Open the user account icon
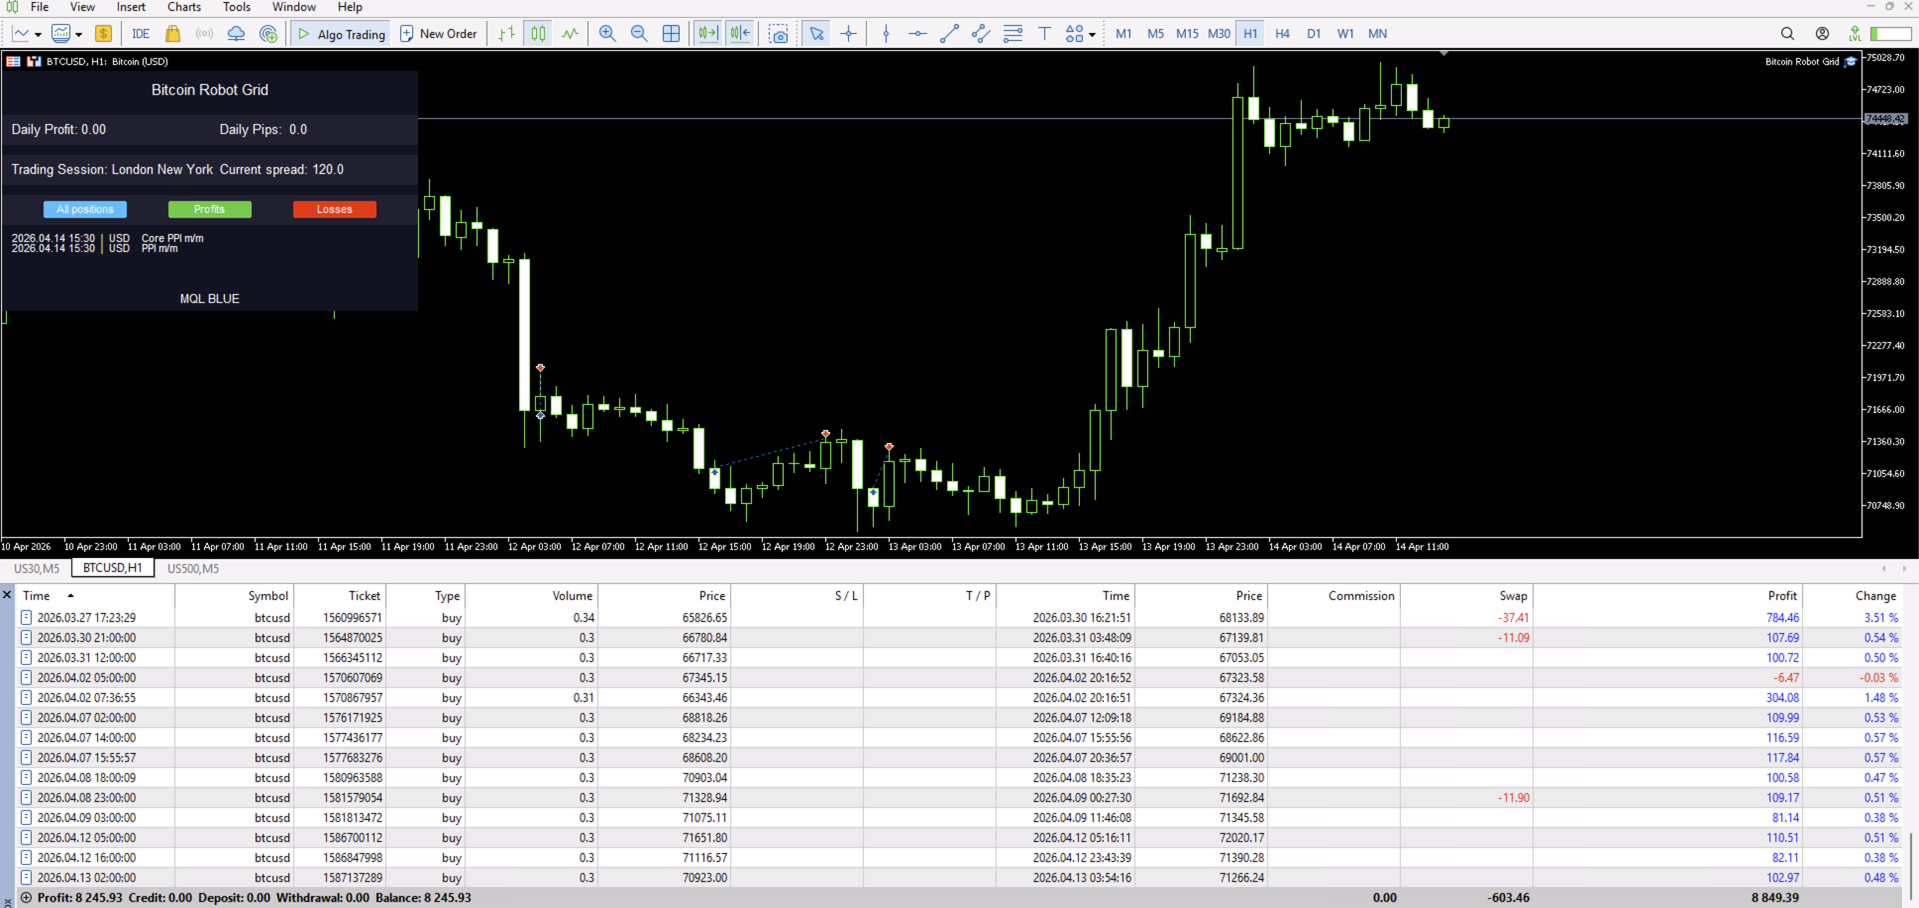This screenshot has width=1919, height=908. tap(1822, 33)
